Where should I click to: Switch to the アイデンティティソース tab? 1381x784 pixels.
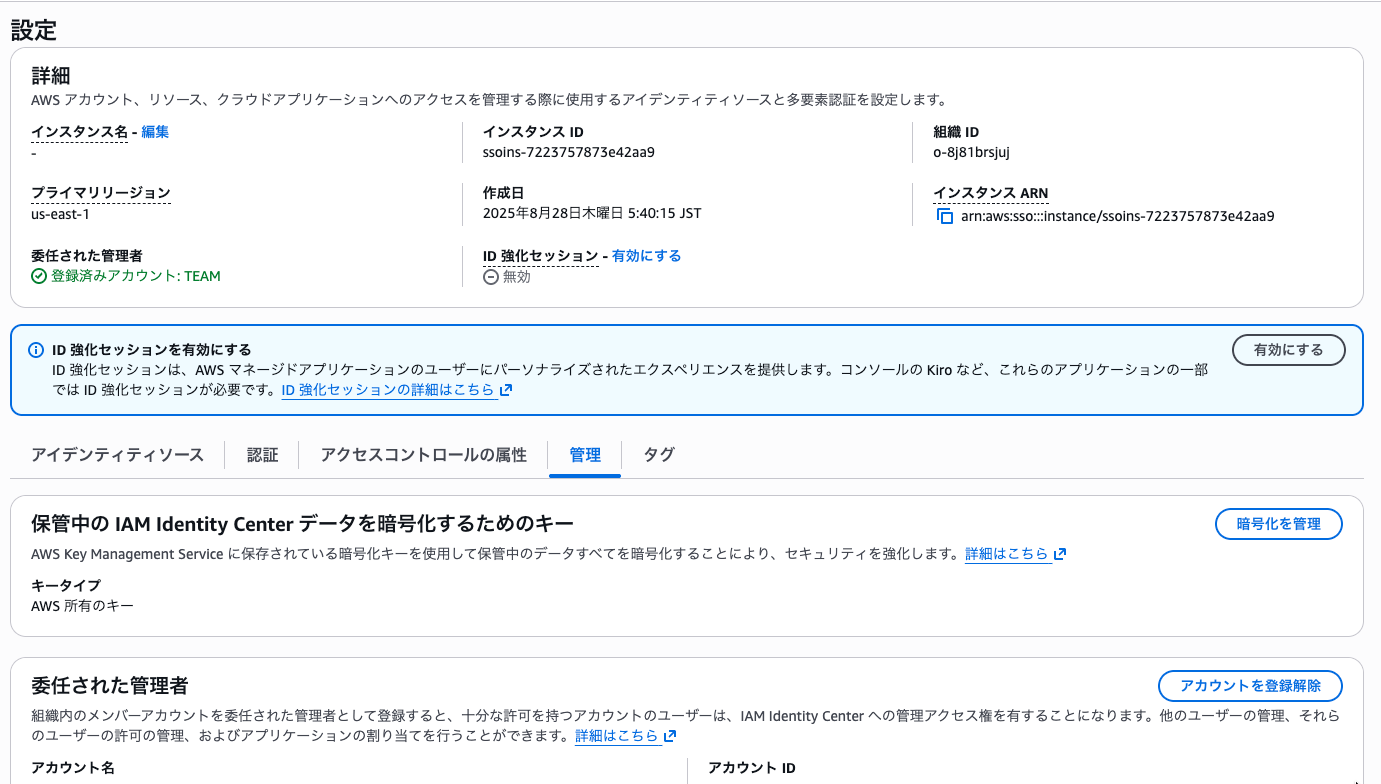point(117,454)
